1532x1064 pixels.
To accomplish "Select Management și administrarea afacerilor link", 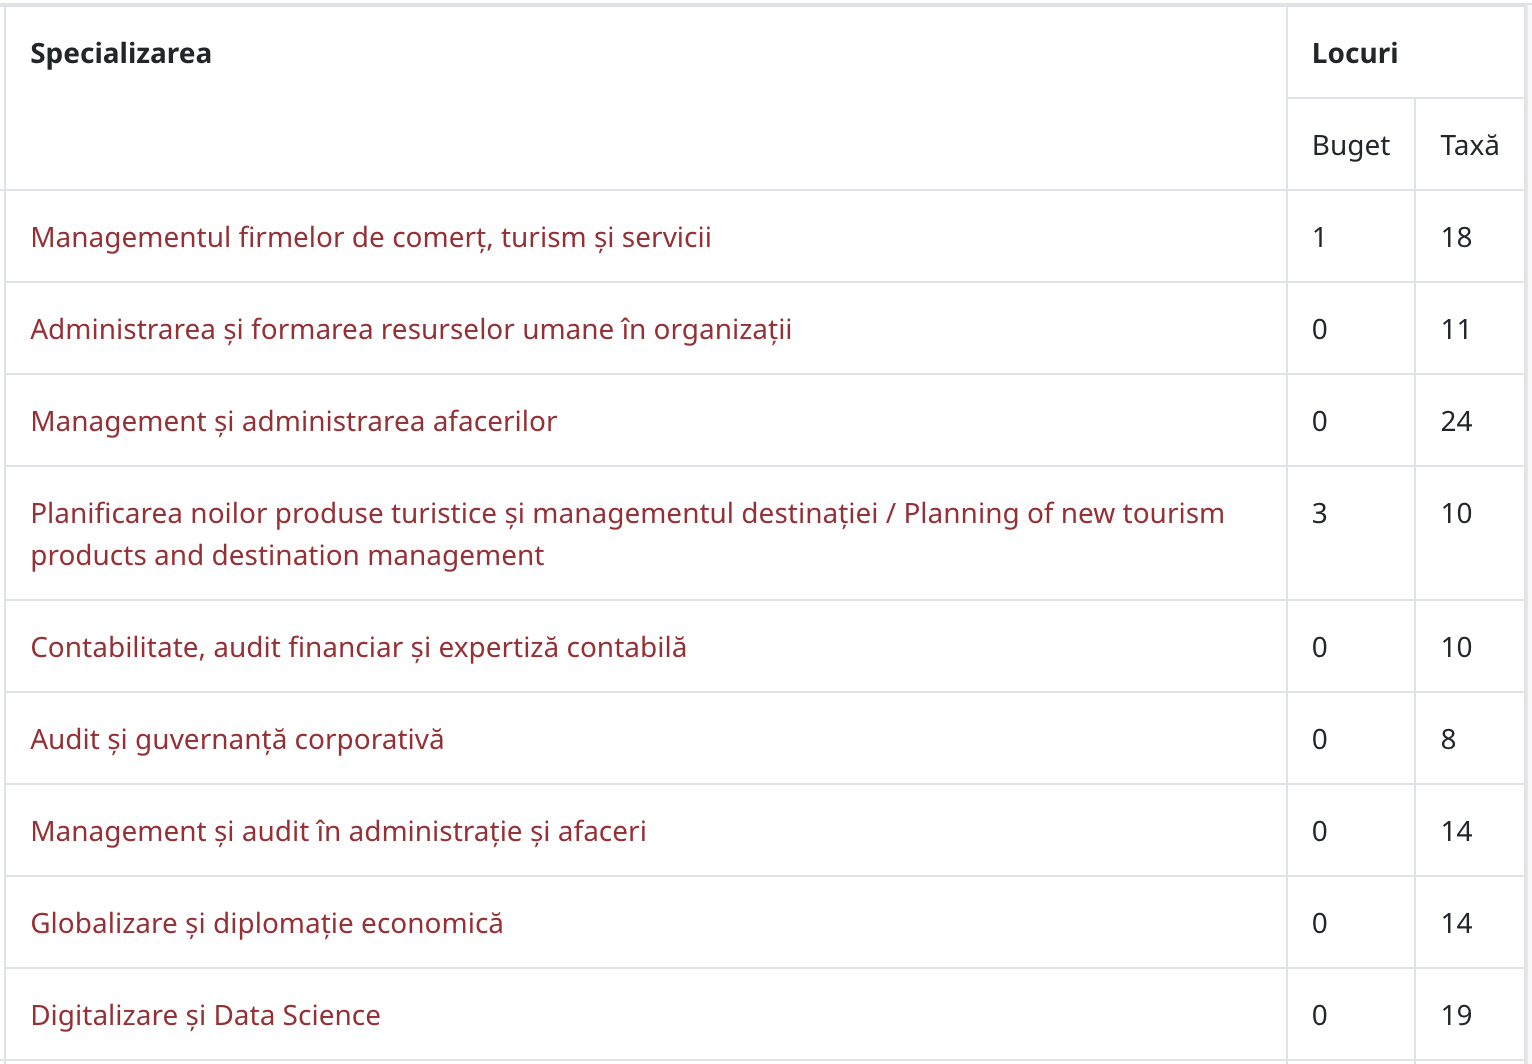I will 294,421.
